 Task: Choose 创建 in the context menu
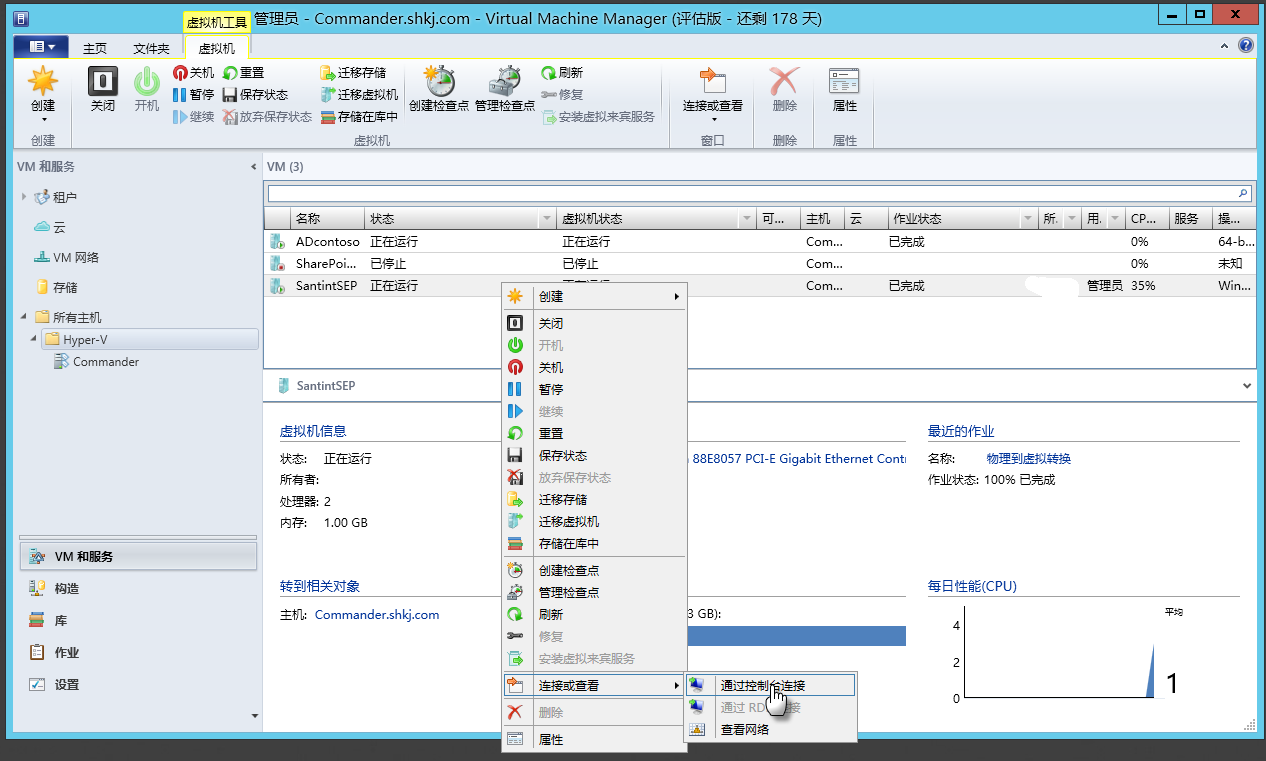[x=594, y=296]
